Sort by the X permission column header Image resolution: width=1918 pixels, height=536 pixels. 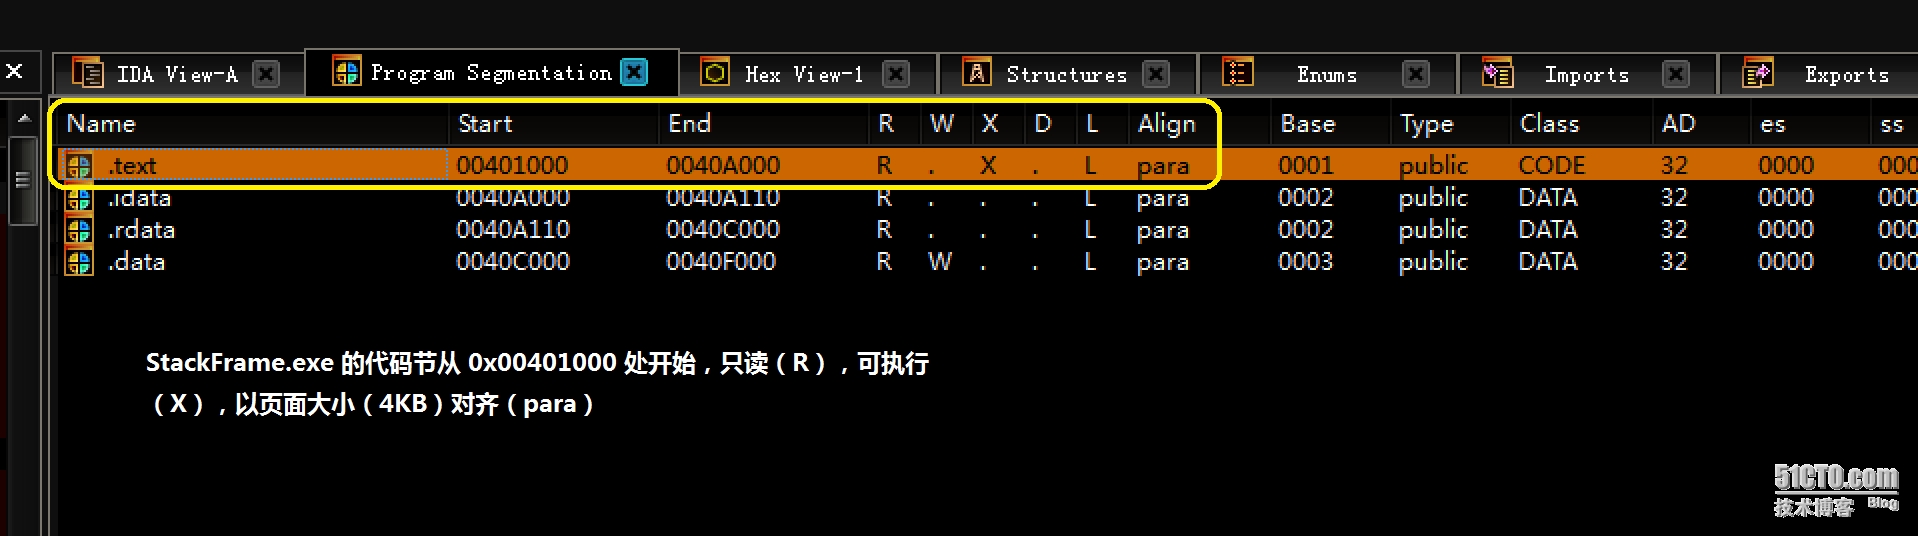(990, 124)
